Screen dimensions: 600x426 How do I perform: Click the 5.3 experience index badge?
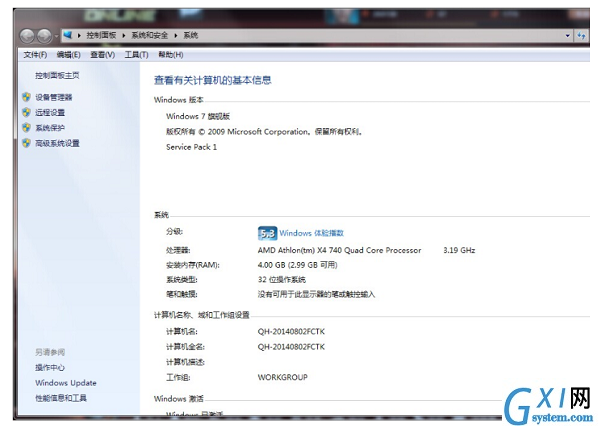(x=267, y=233)
